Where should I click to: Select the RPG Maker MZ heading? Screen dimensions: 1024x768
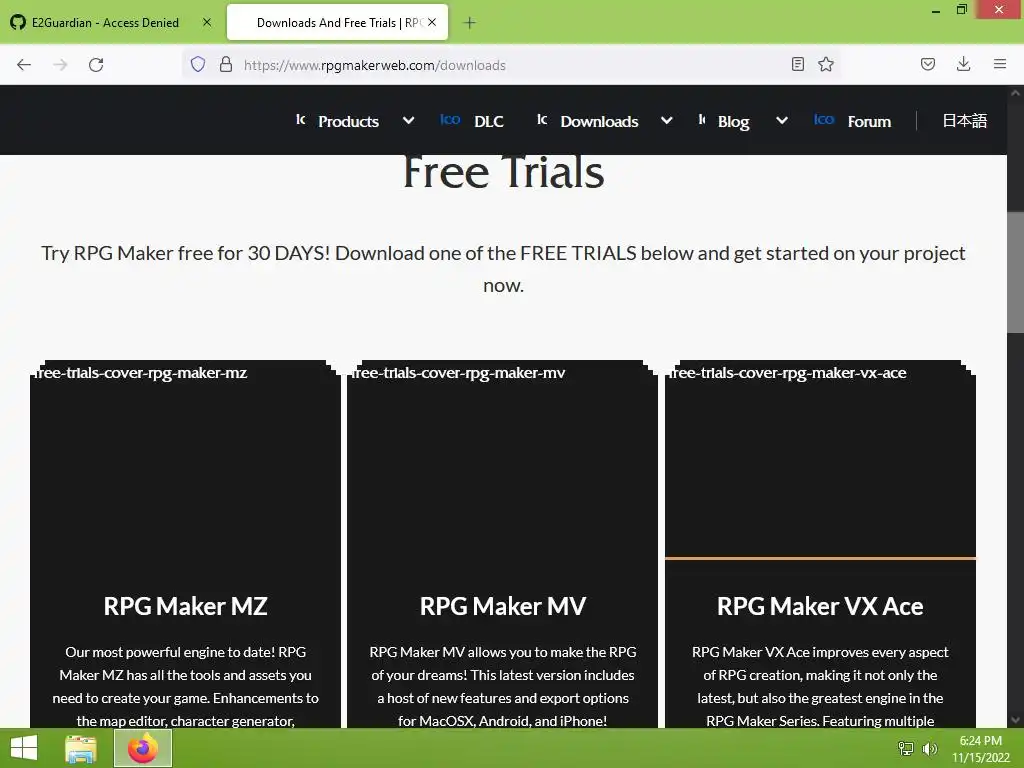(185, 606)
